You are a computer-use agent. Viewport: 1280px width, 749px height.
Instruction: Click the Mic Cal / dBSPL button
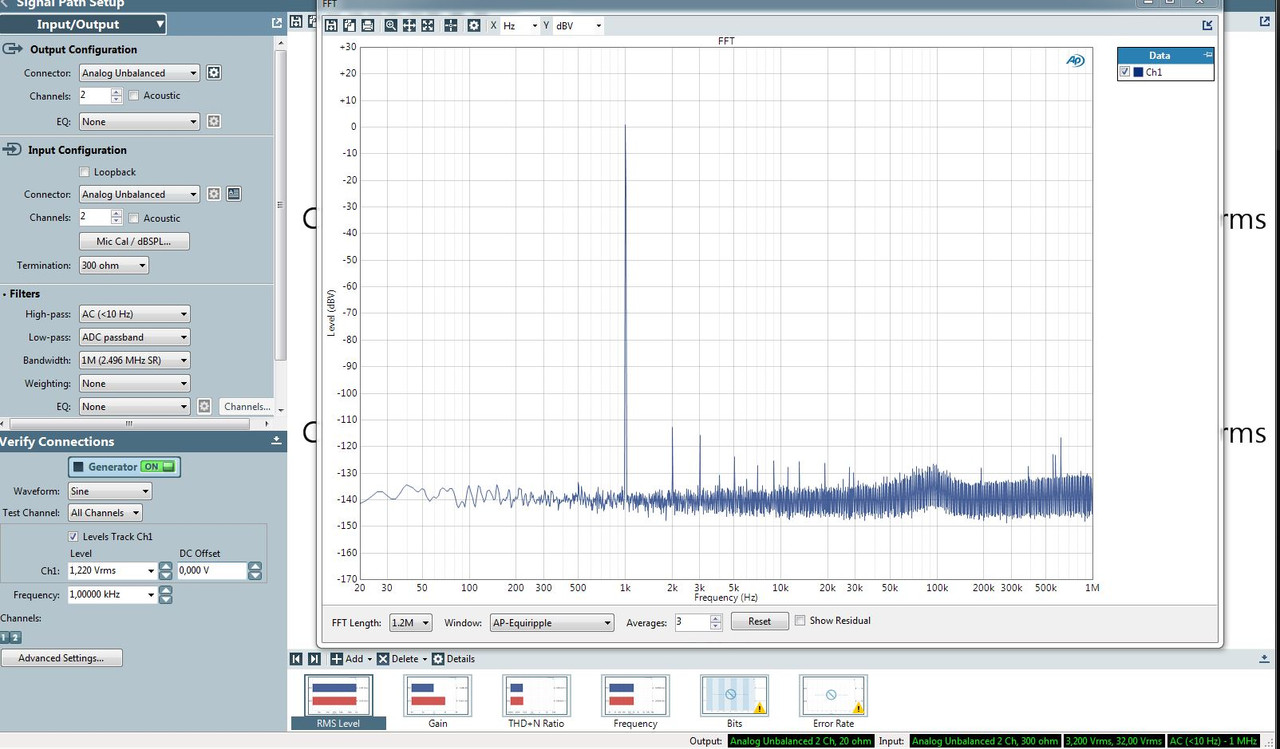[x=134, y=242]
